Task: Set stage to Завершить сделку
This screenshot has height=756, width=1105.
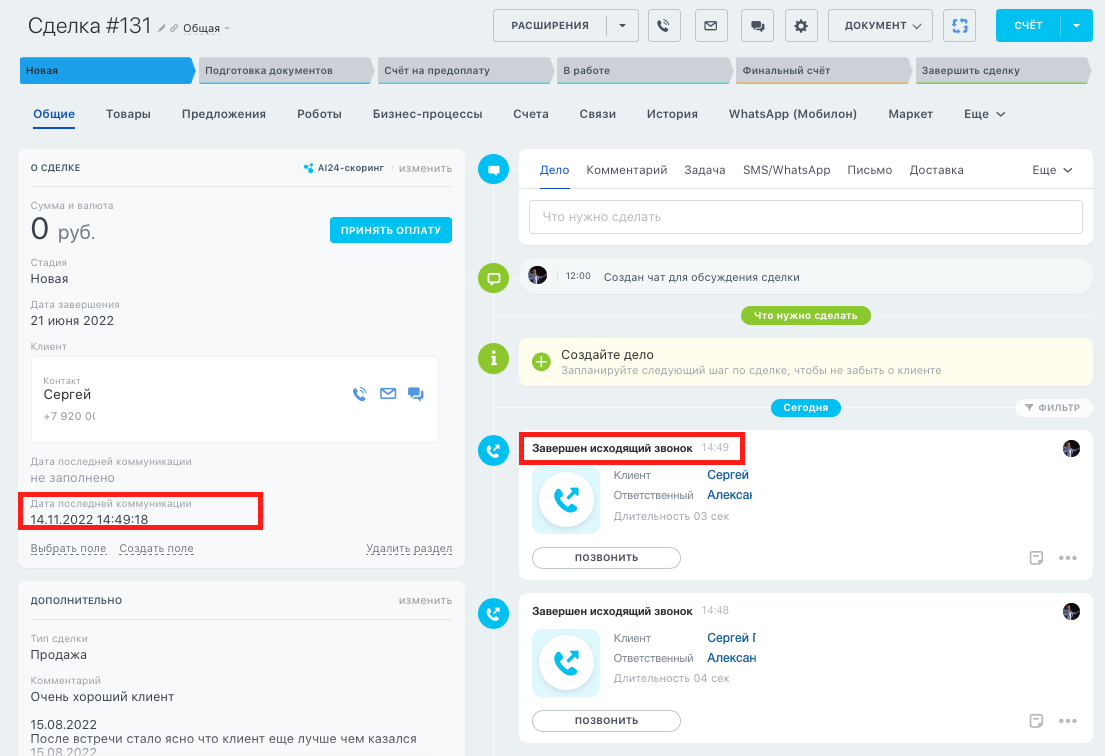Action: 1002,70
